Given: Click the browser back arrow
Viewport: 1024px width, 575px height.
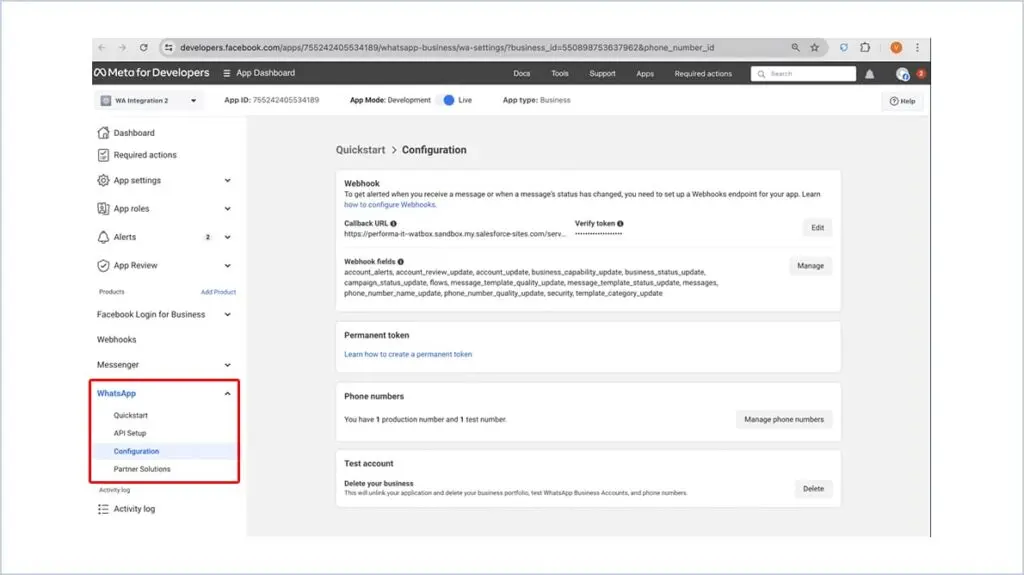Looking at the screenshot, I should click(102, 48).
